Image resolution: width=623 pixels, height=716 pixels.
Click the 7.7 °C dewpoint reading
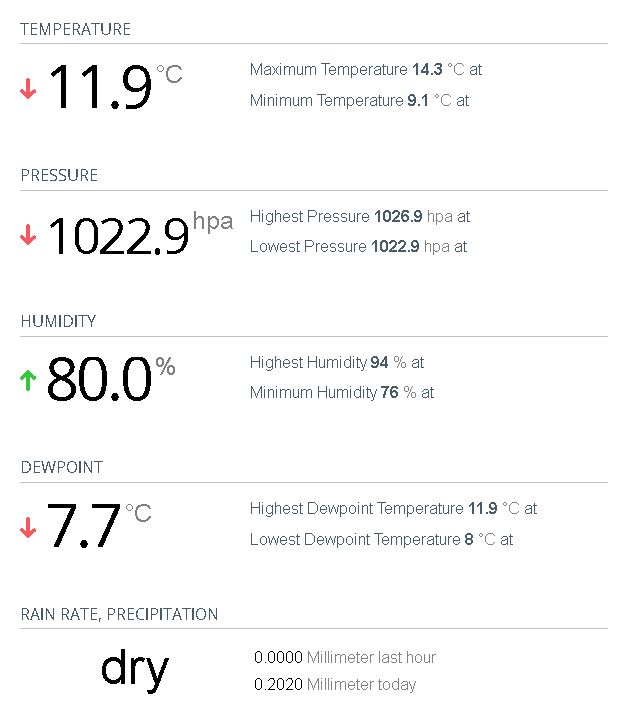(x=85, y=527)
